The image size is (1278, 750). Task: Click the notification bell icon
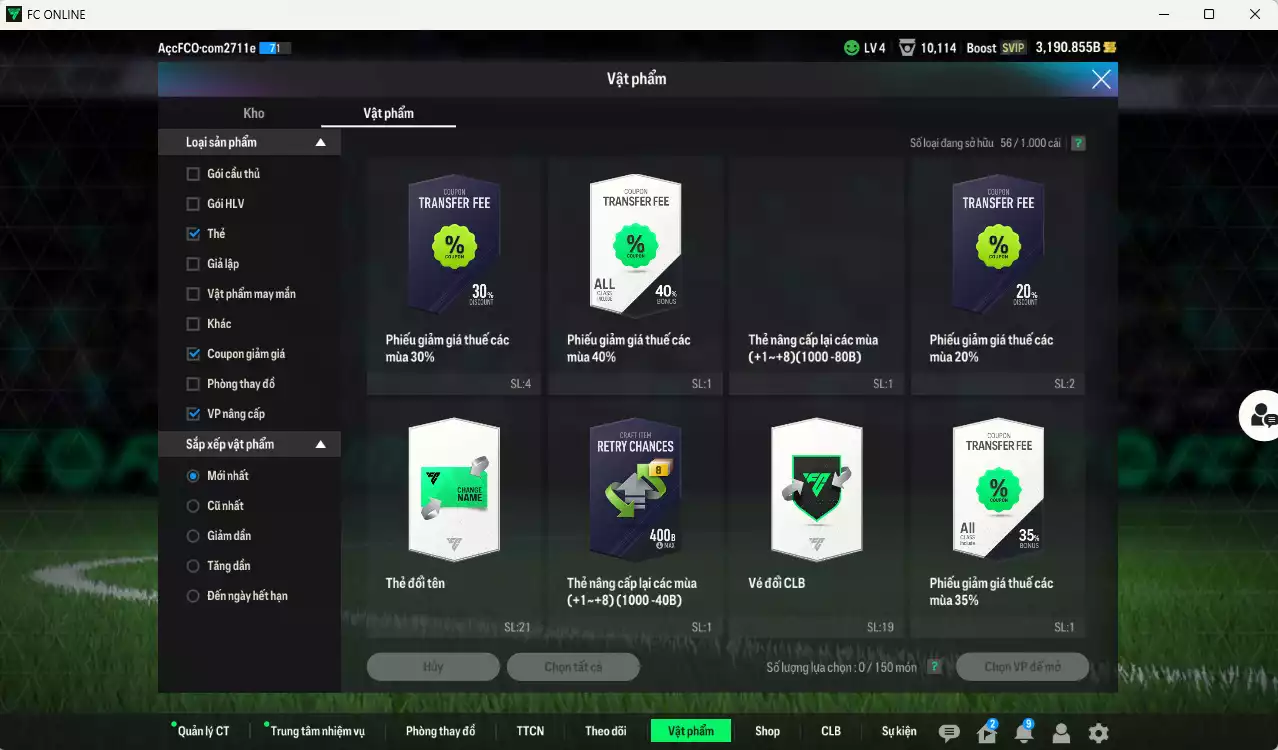pyautogui.click(x=1023, y=733)
